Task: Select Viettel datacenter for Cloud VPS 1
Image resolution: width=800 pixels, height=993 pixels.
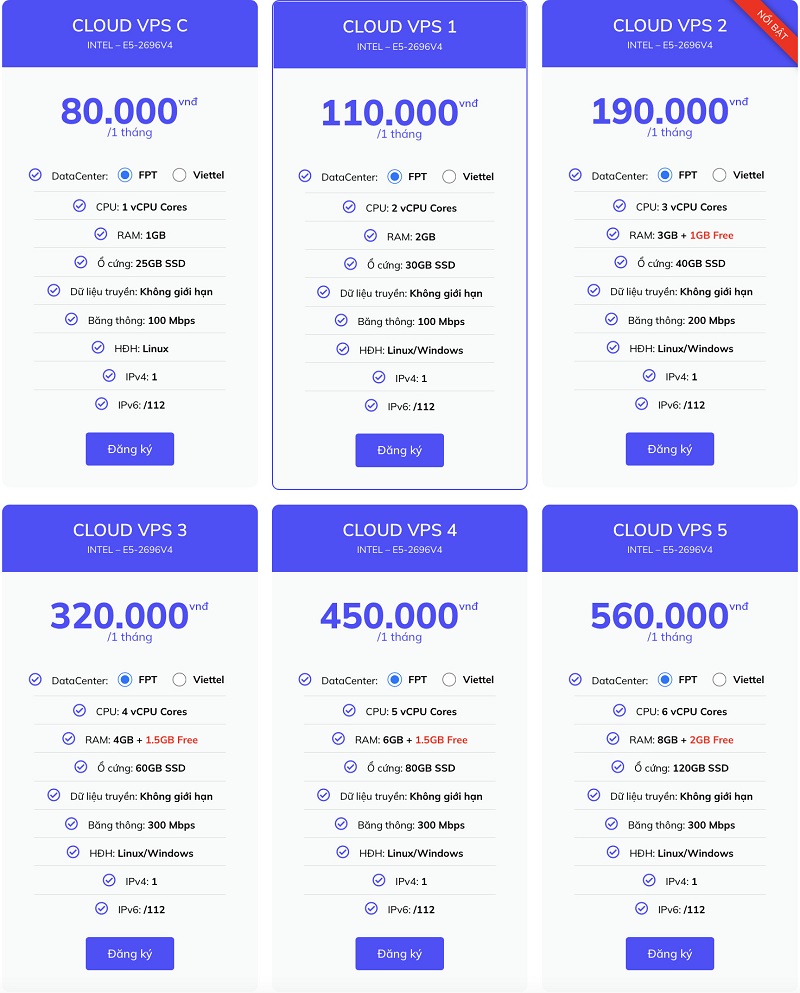Action: 449,177
